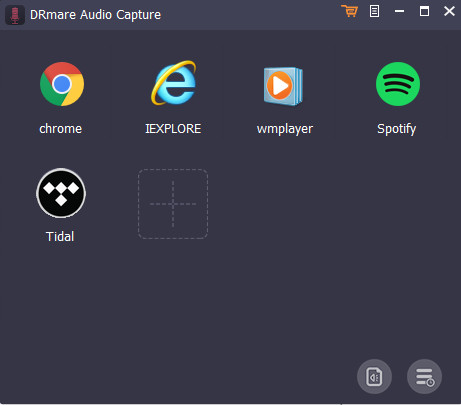Show the capture history list button

pos(424,377)
